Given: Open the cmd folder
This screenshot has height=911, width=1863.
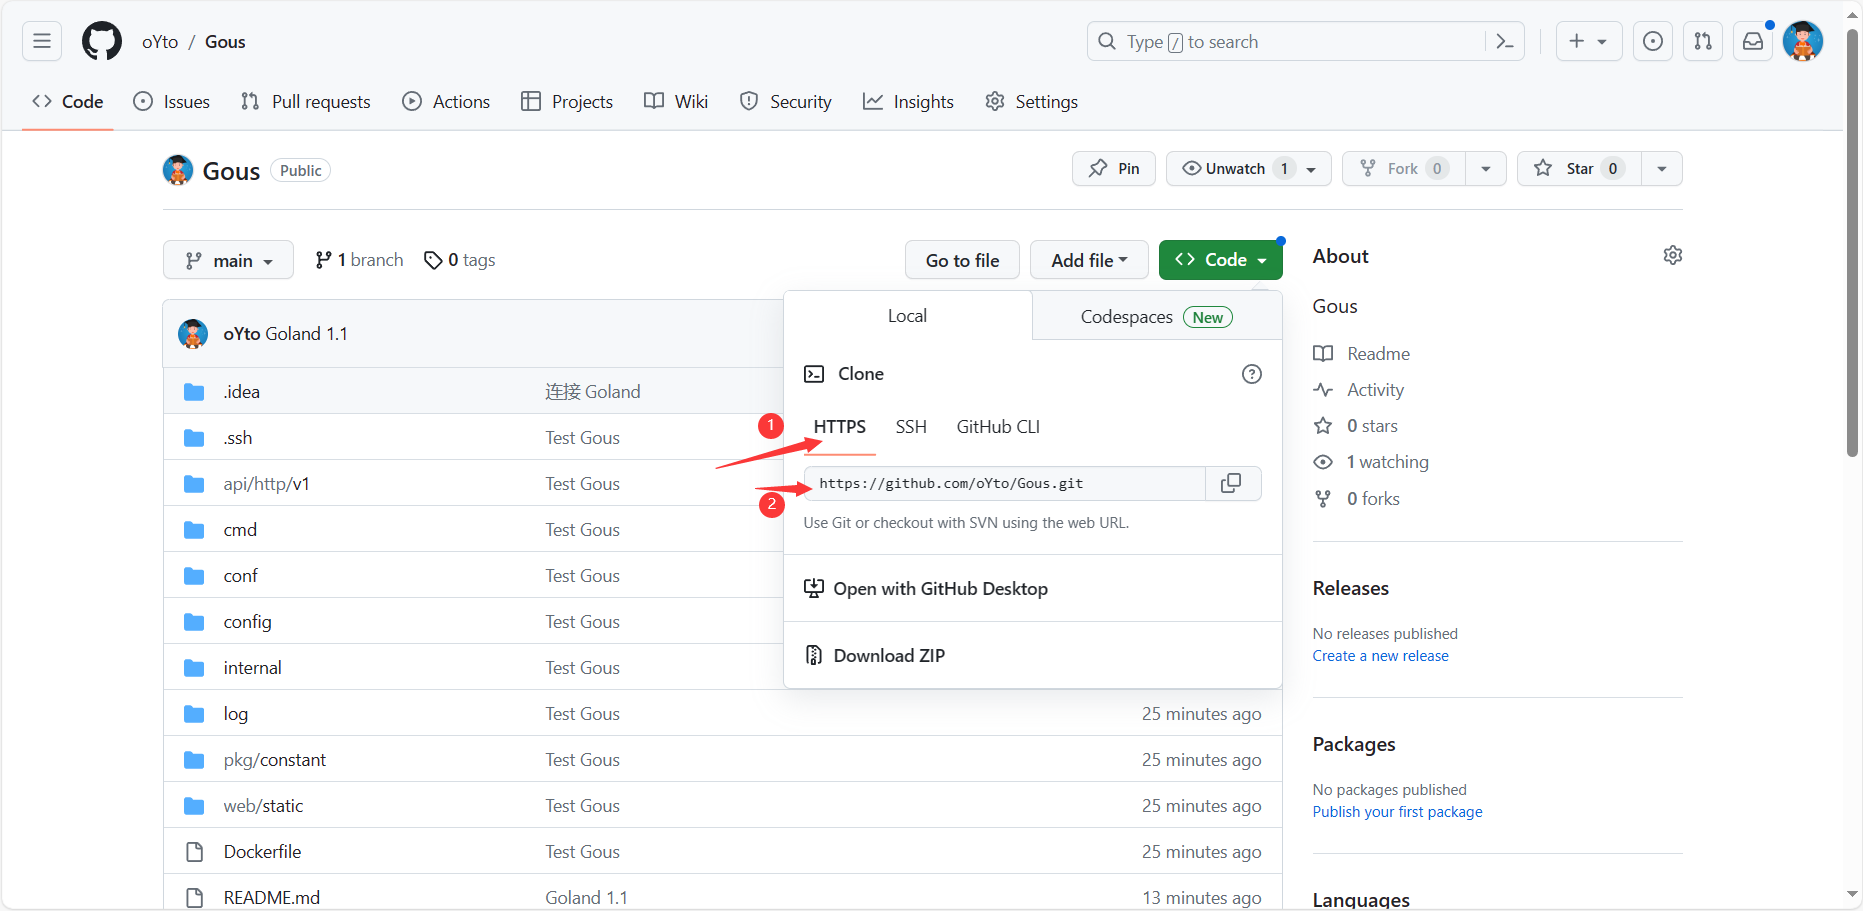Looking at the screenshot, I should 240,530.
